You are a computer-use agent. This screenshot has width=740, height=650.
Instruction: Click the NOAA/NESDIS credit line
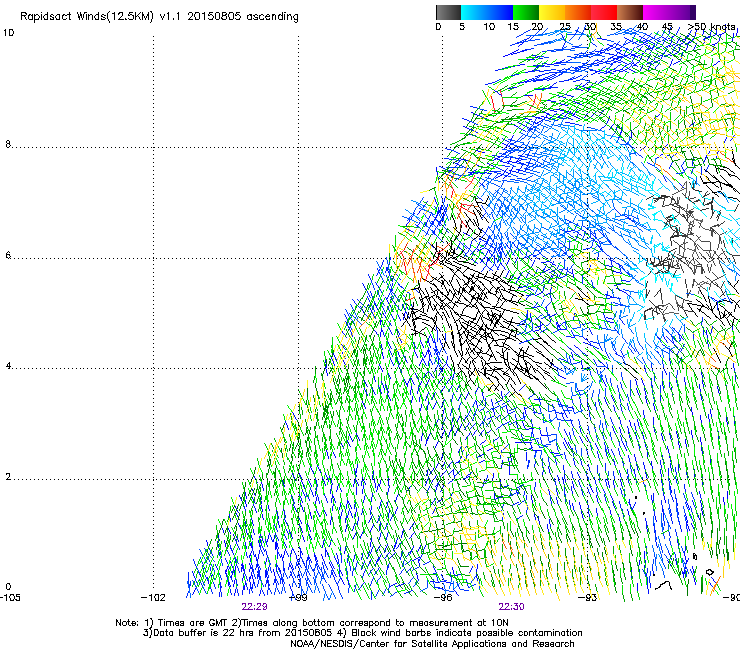(432, 644)
